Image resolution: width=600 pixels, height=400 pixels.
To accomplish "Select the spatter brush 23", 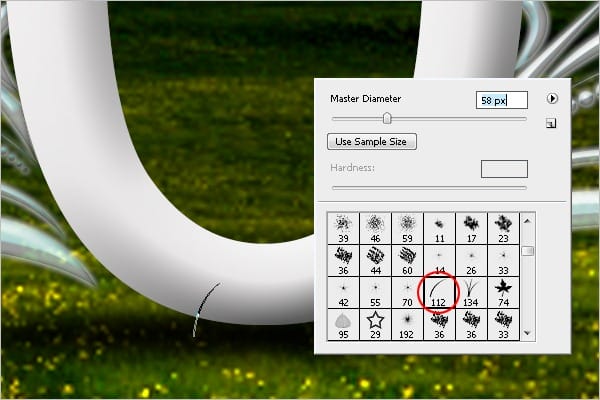I will pyautogui.click(x=503, y=229).
